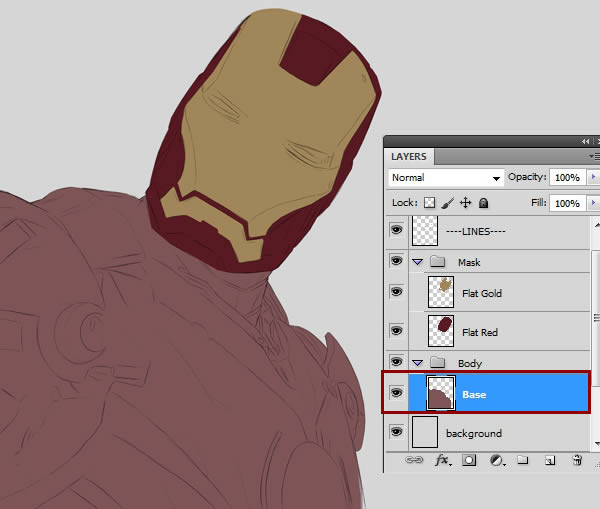This screenshot has height=509, width=600.
Task: Select the 'Flat Gold' layer name
Action: tap(482, 294)
